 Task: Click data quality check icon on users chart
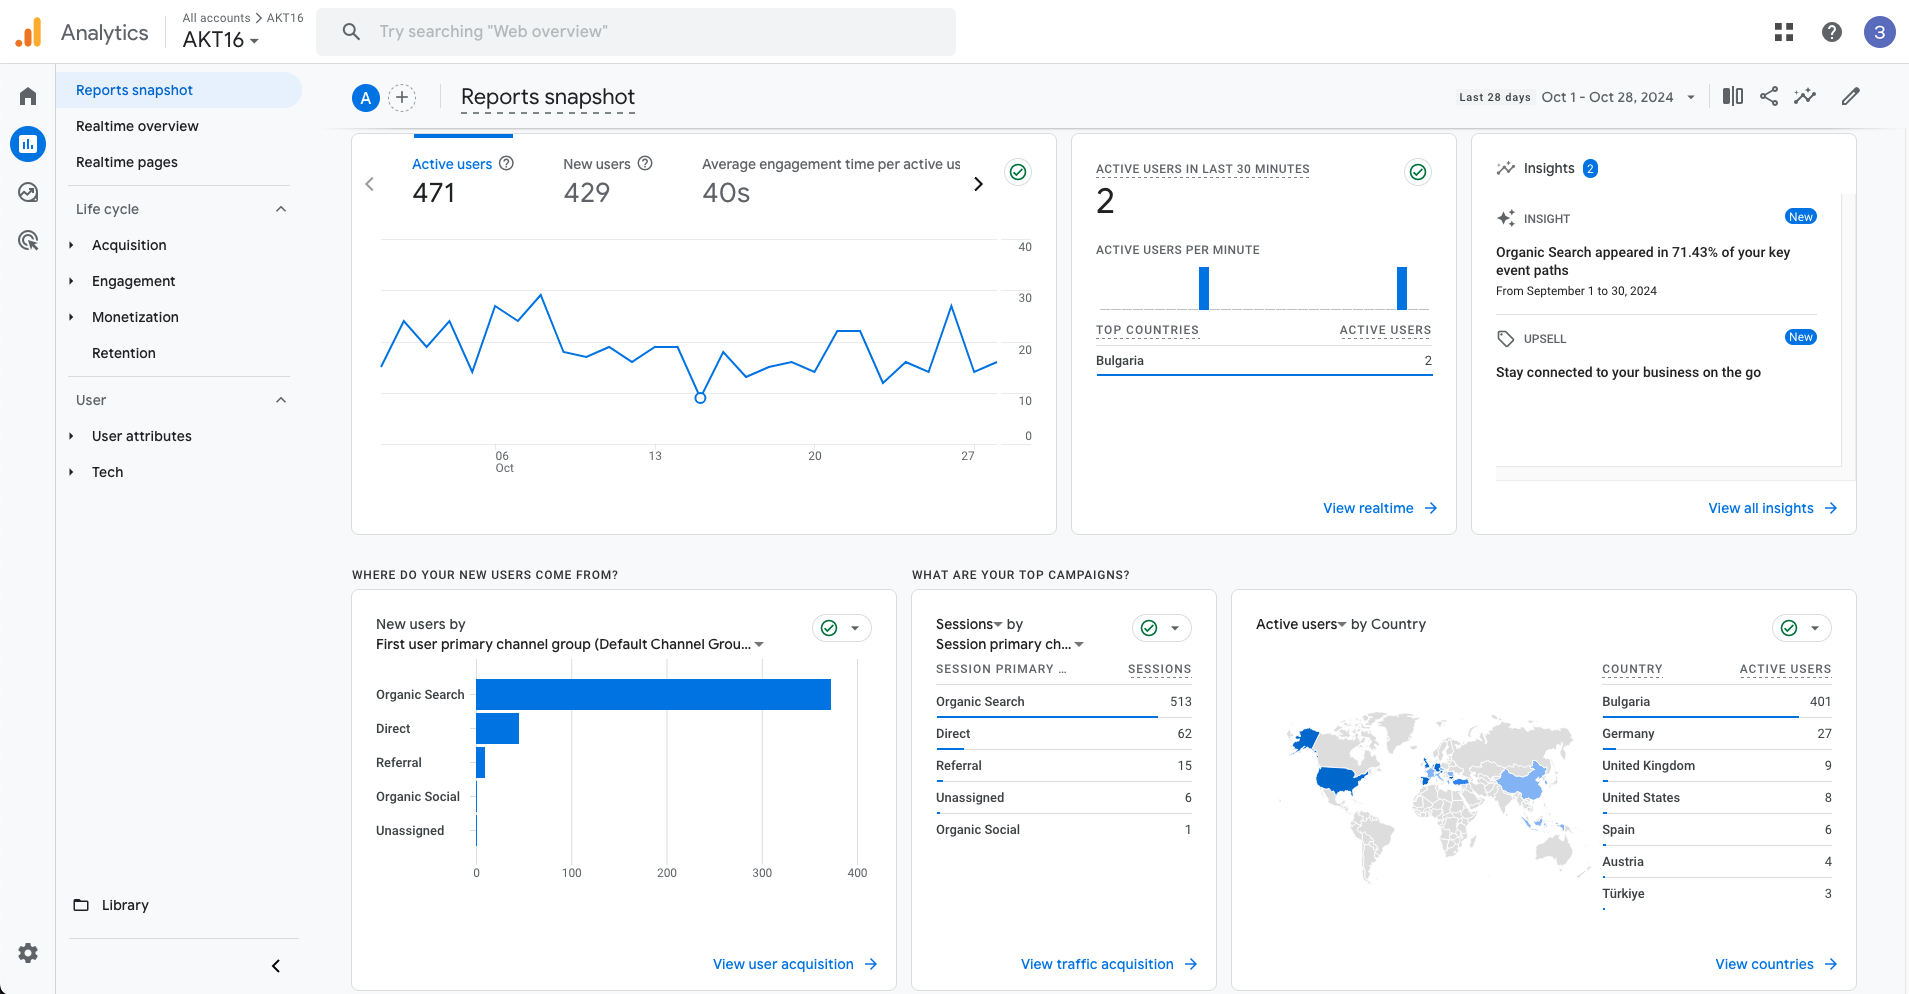[1018, 172]
